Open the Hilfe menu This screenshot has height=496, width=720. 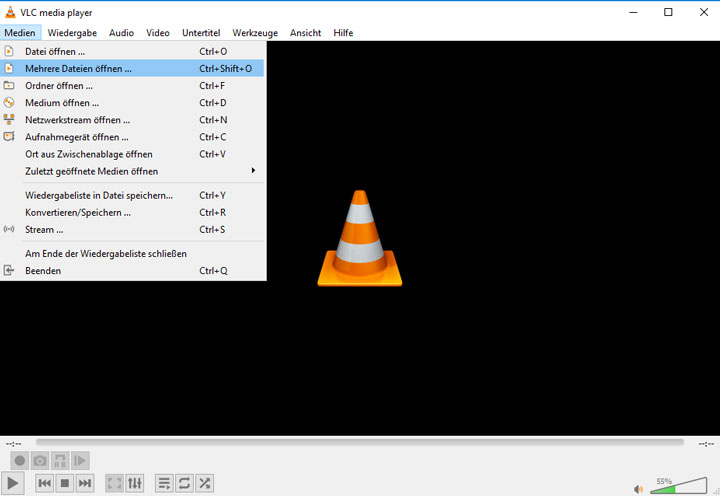pyautogui.click(x=343, y=33)
